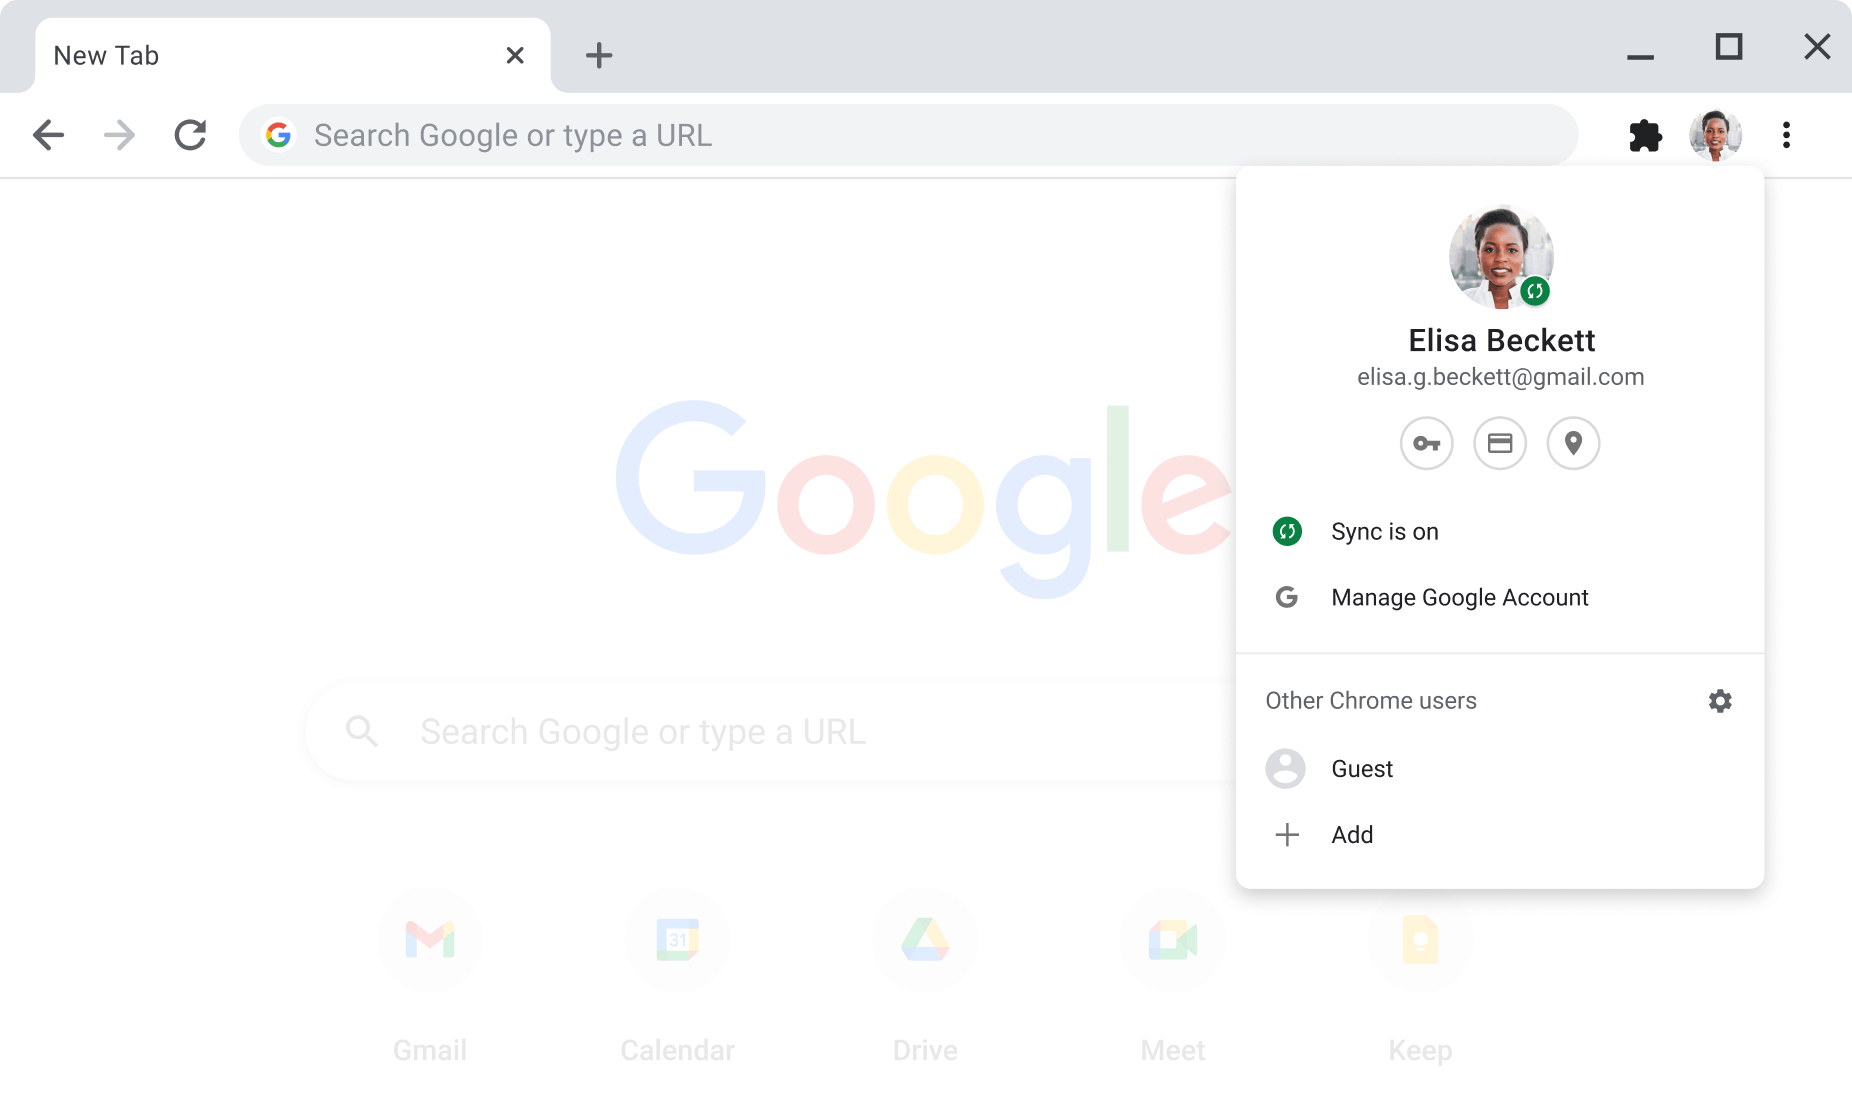Open payment methods card icon

(1500, 443)
